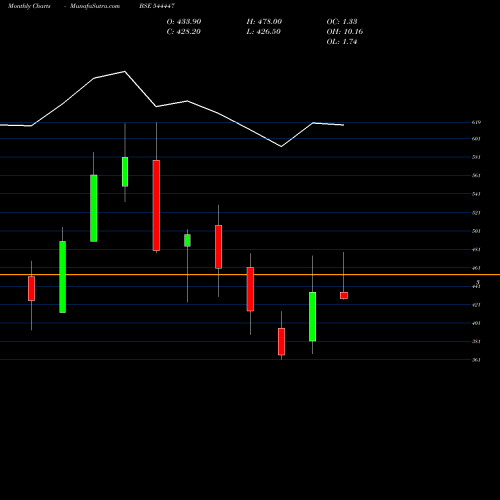Click the 481 price axis label

pos(476,249)
